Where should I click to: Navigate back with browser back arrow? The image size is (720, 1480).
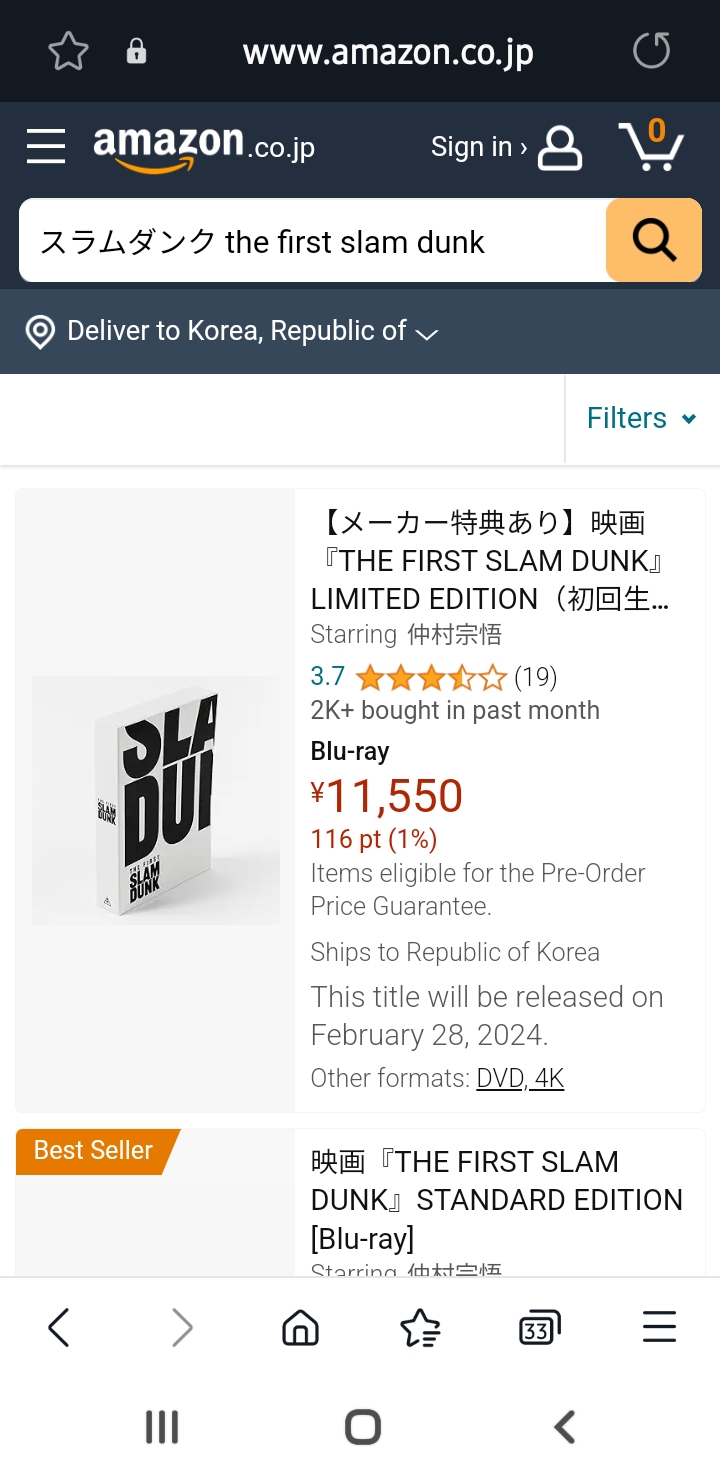[59, 1328]
